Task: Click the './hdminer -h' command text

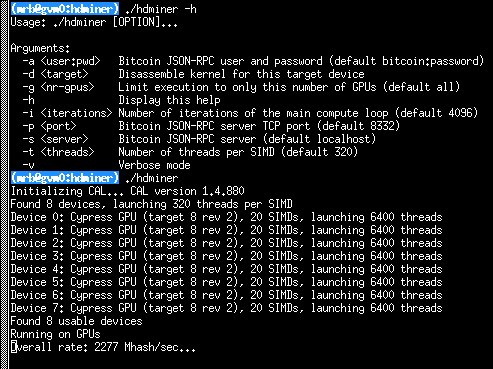Action: (x=161, y=9)
